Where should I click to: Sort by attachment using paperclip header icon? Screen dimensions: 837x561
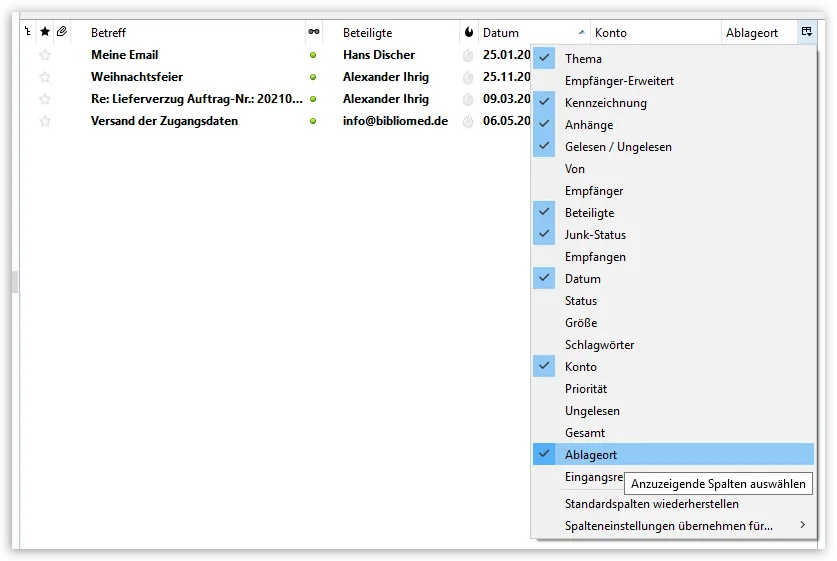click(x=62, y=32)
